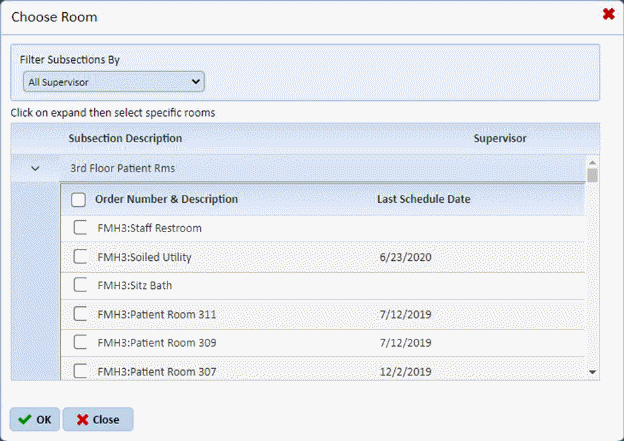Sort by Last Schedule Date column

(423, 199)
